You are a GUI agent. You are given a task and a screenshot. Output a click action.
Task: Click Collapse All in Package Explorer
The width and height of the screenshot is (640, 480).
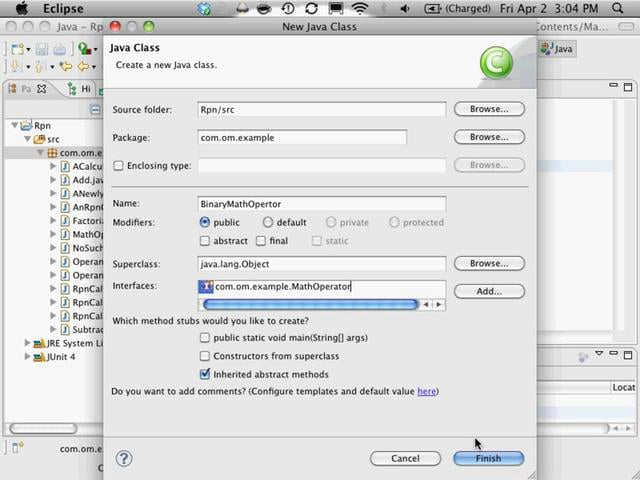[95, 109]
